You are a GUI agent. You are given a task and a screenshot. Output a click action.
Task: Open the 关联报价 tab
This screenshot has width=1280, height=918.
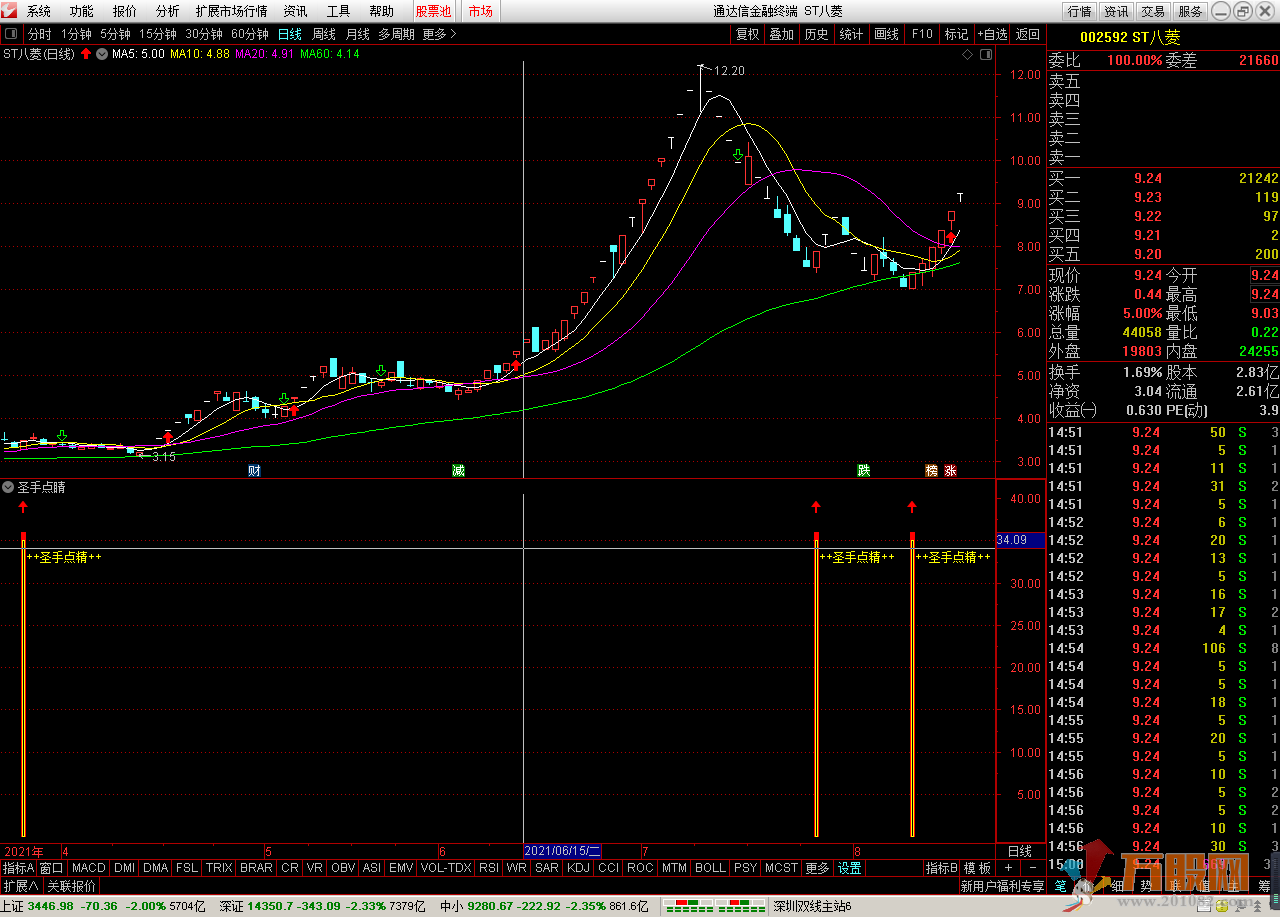71,886
